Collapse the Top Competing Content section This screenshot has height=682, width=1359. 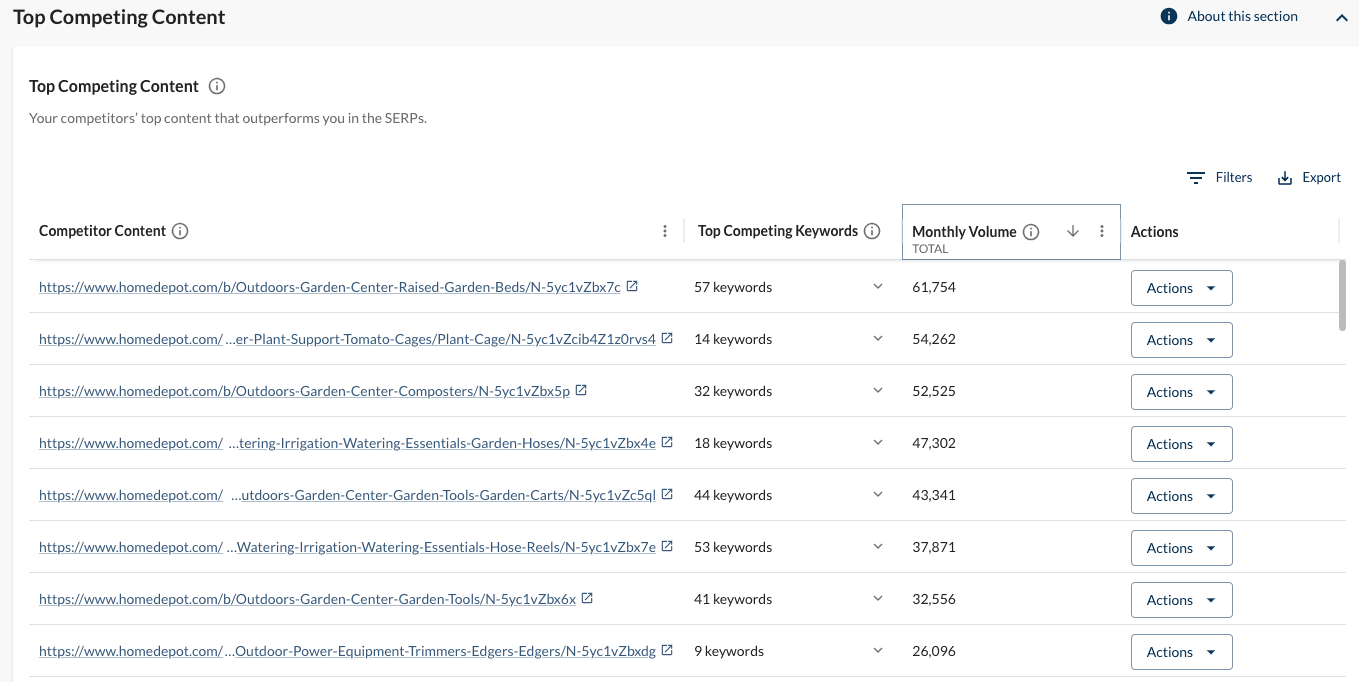(1341, 17)
